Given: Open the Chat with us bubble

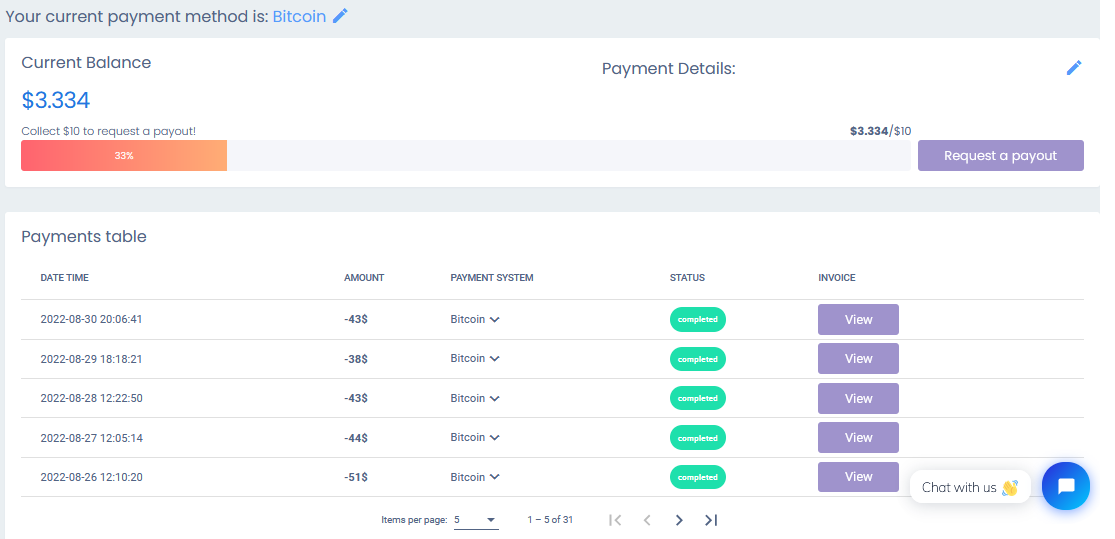Looking at the screenshot, I should click(969, 487).
